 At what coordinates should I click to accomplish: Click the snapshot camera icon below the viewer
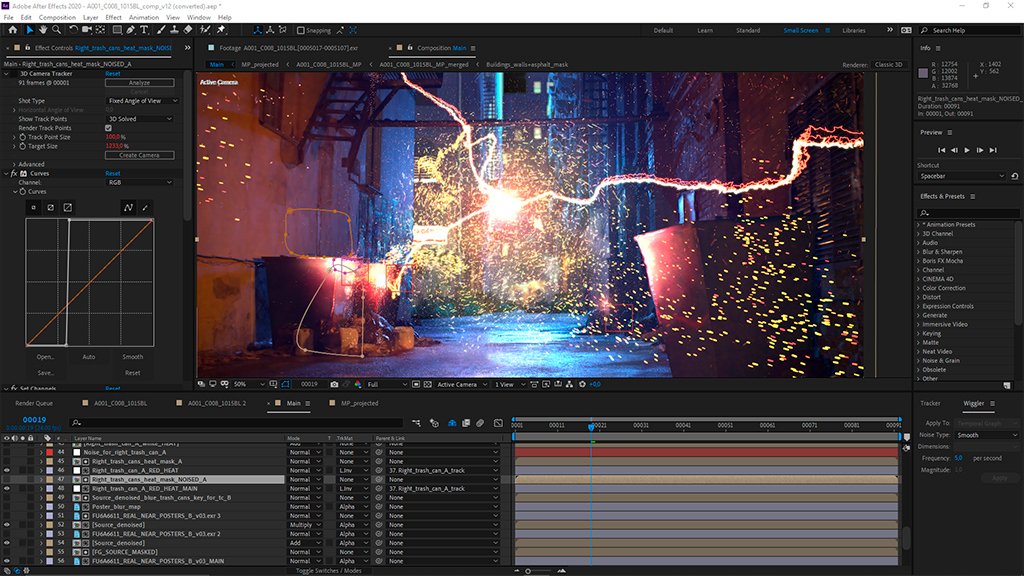334,384
